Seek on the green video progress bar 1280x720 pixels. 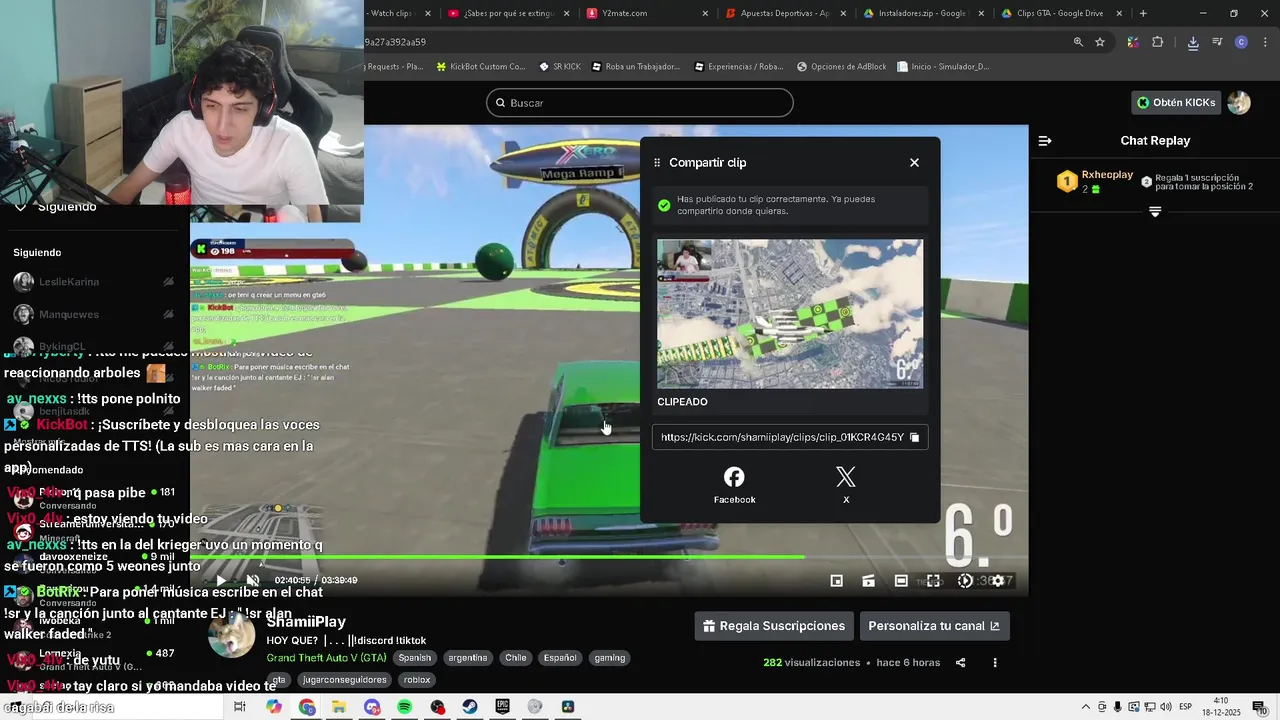tap(609, 557)
